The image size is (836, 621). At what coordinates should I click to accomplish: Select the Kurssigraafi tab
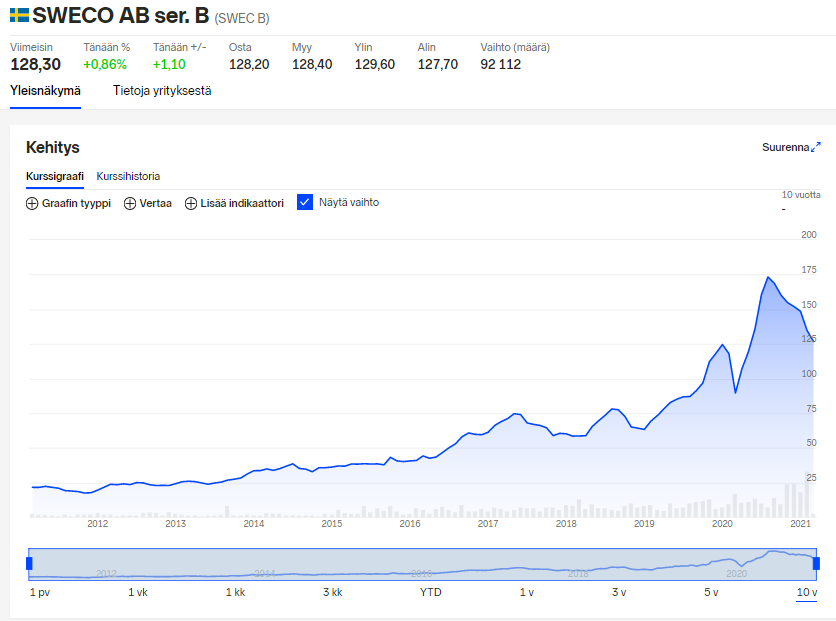pos(55,176)
